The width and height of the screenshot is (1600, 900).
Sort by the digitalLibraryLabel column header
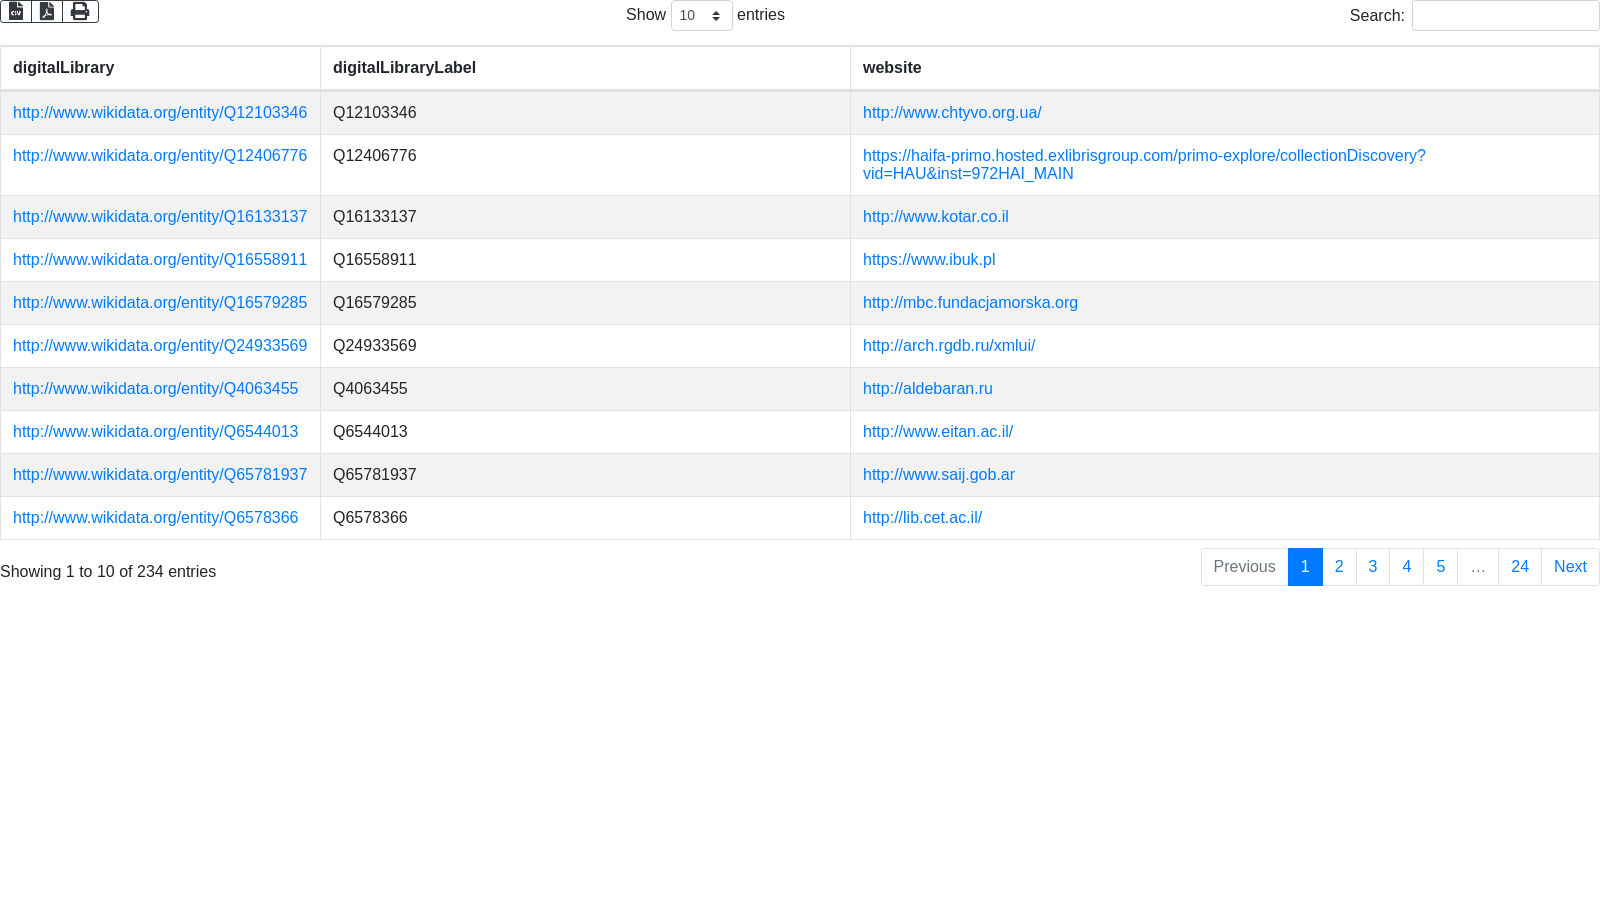[x=404, y=68]
